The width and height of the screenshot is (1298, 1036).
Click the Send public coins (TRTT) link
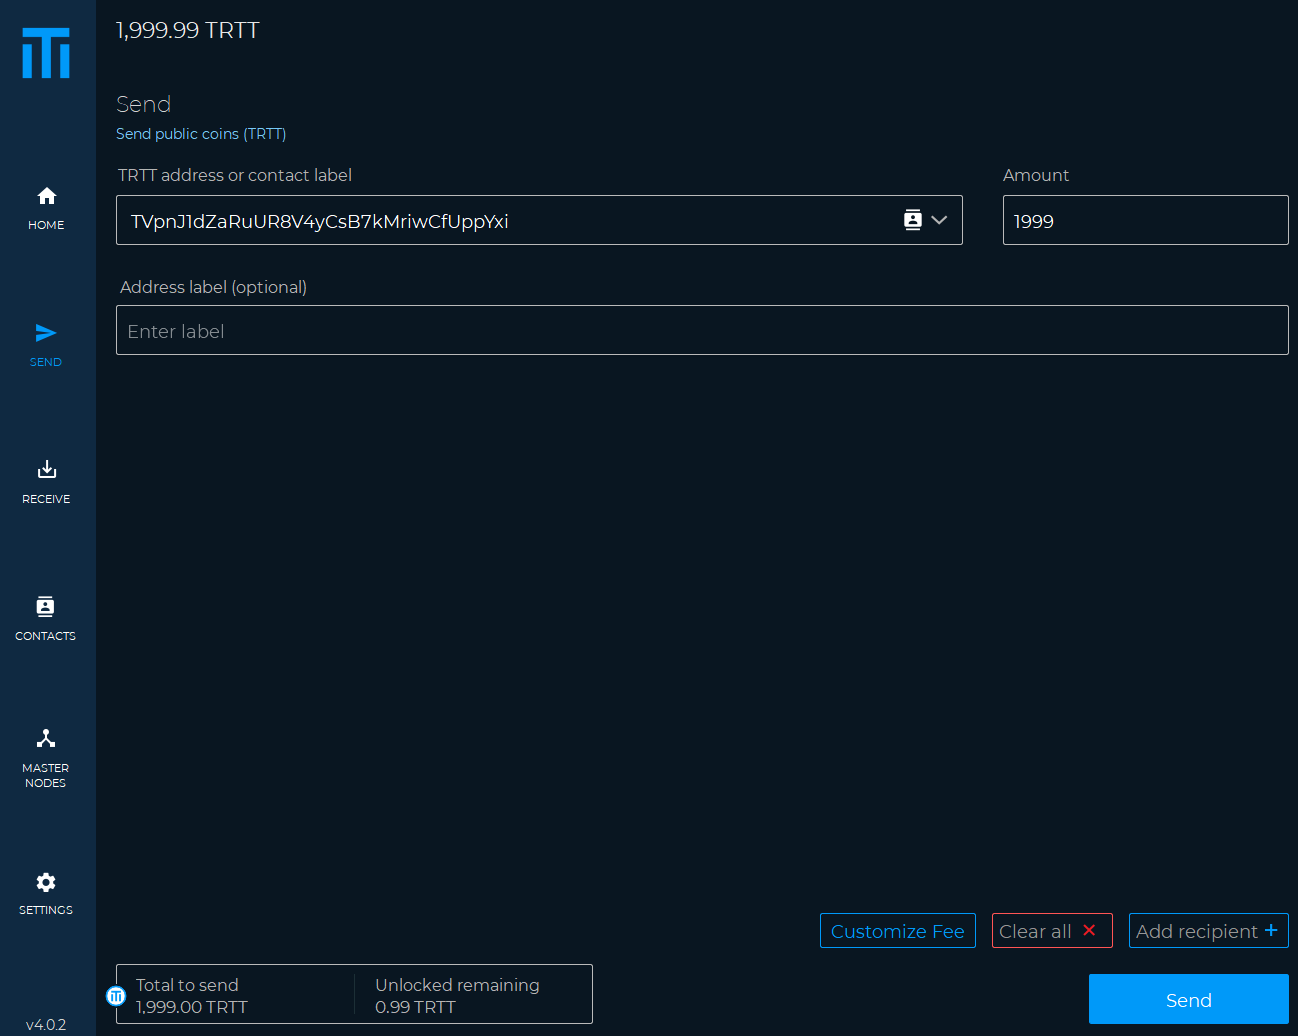(x=201, y=134)
